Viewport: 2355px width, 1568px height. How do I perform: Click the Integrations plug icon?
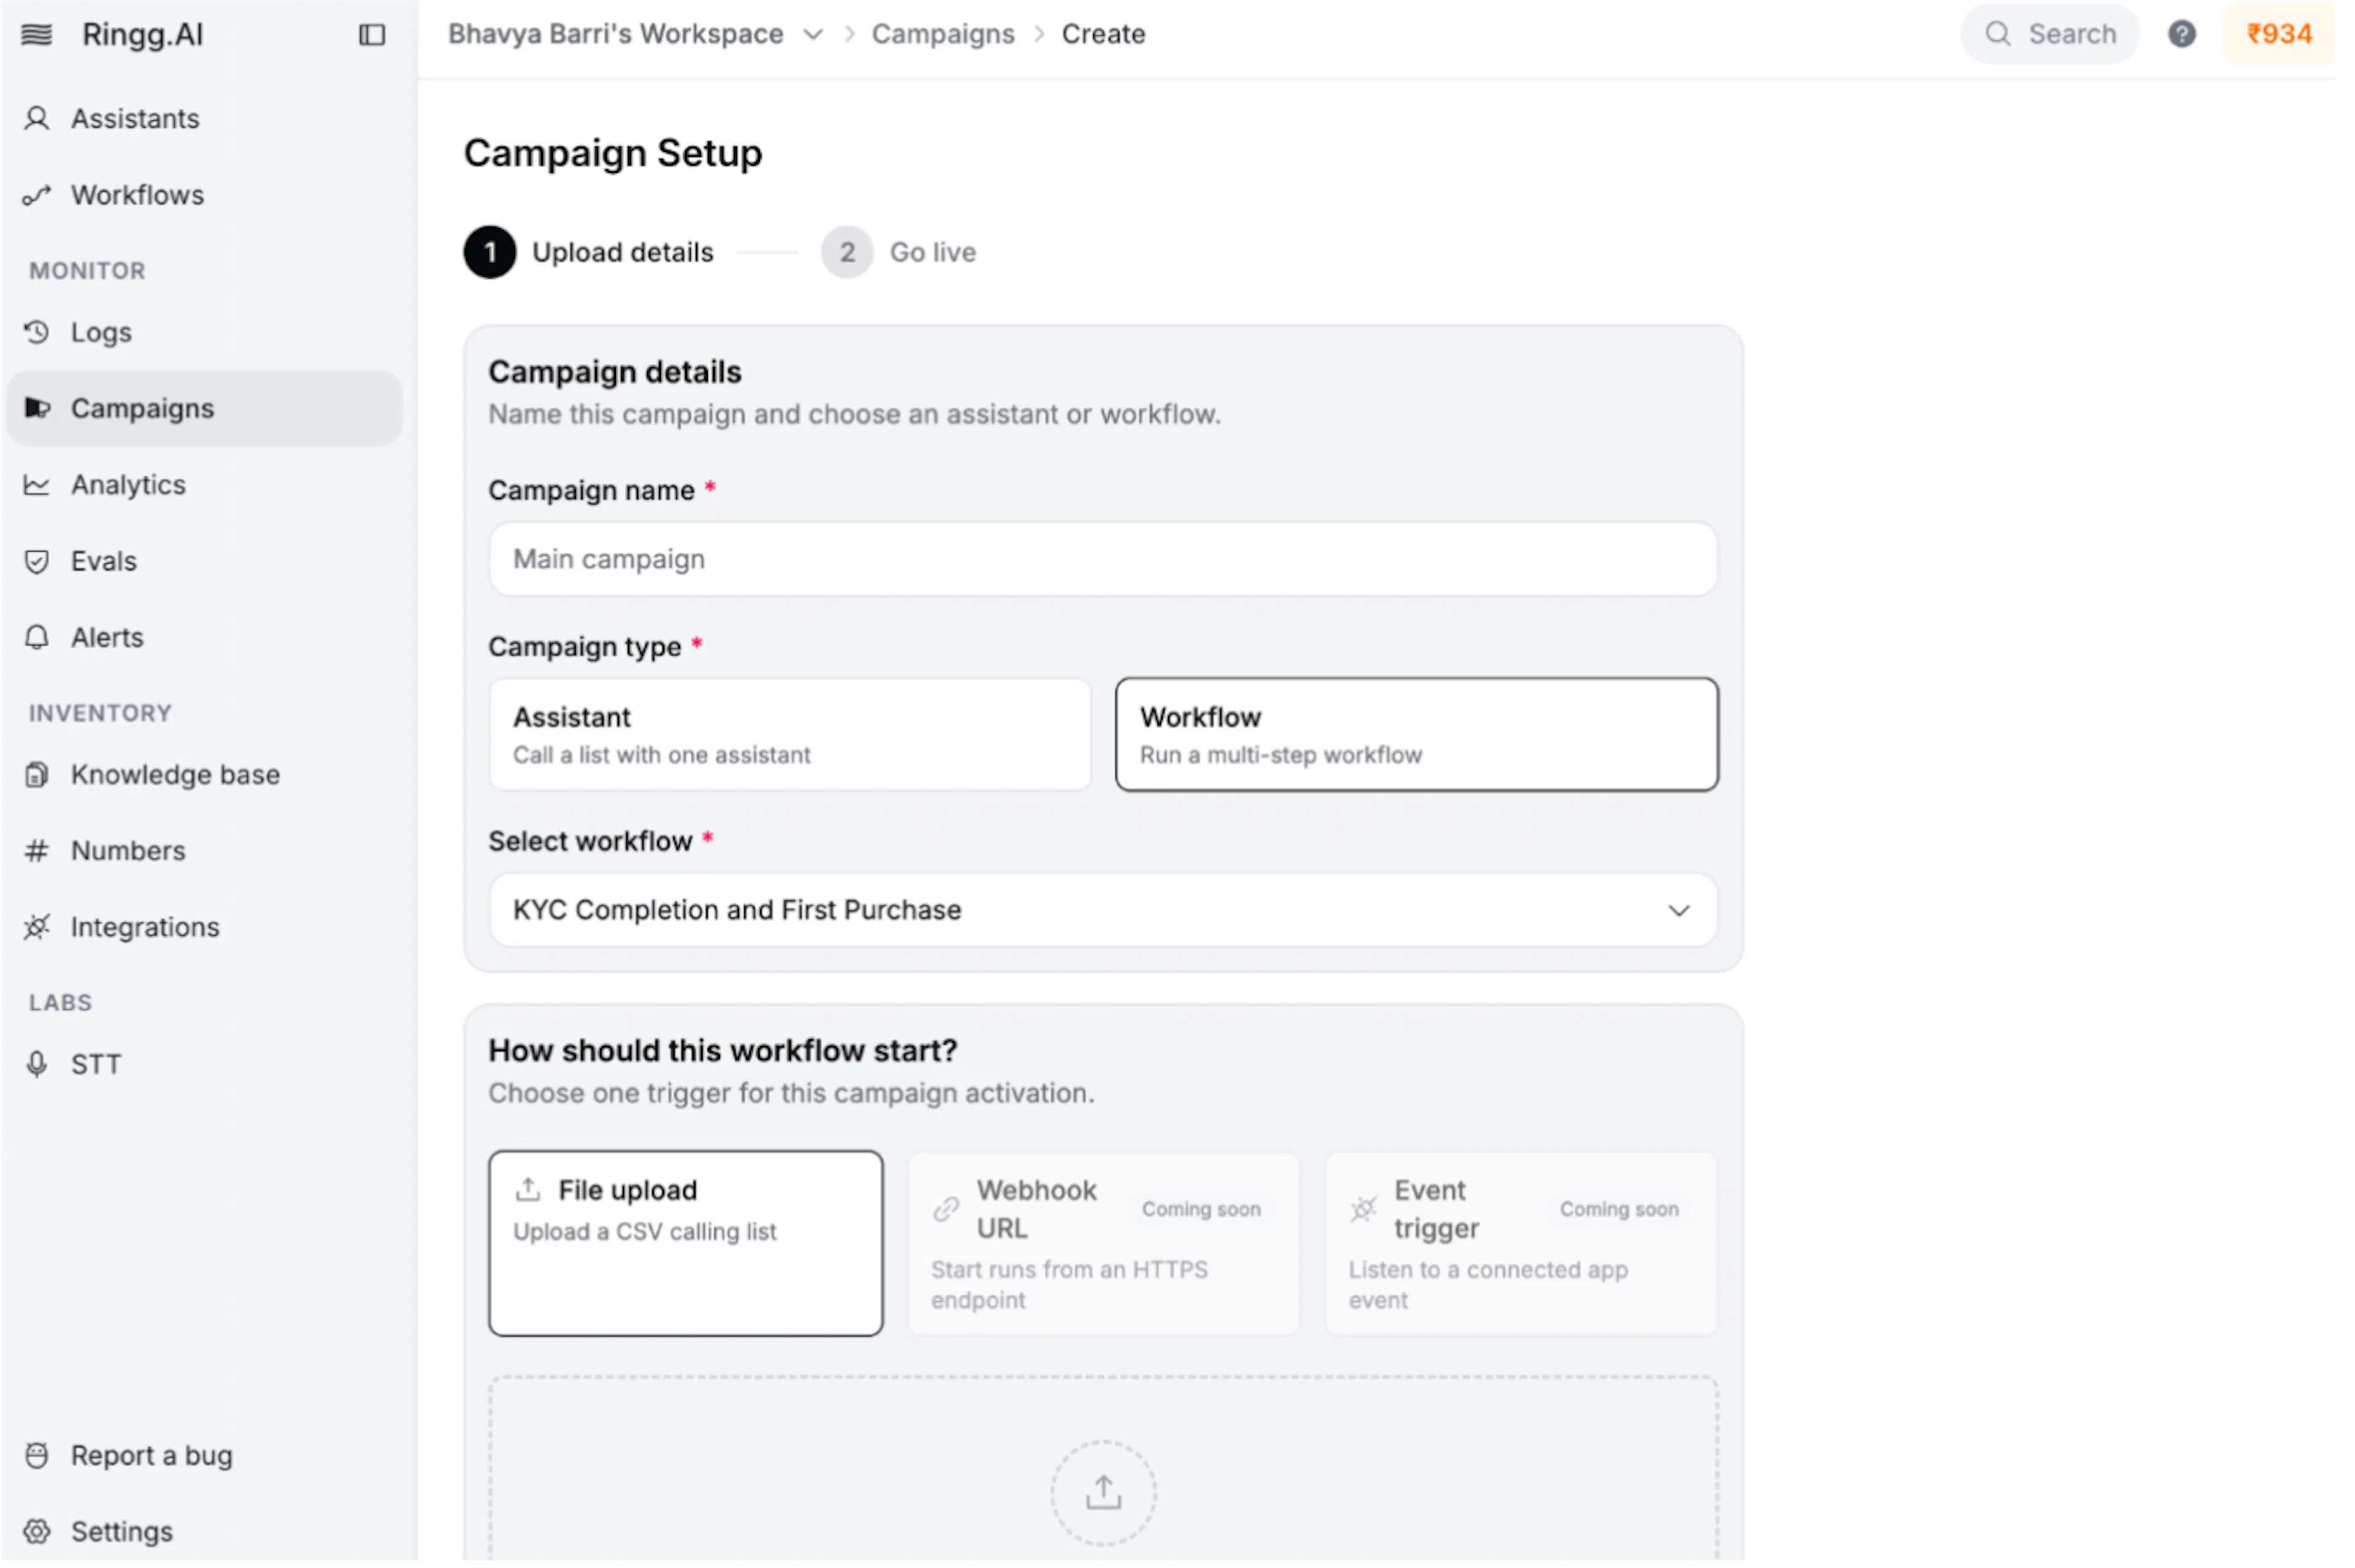(x=37, y=928)
